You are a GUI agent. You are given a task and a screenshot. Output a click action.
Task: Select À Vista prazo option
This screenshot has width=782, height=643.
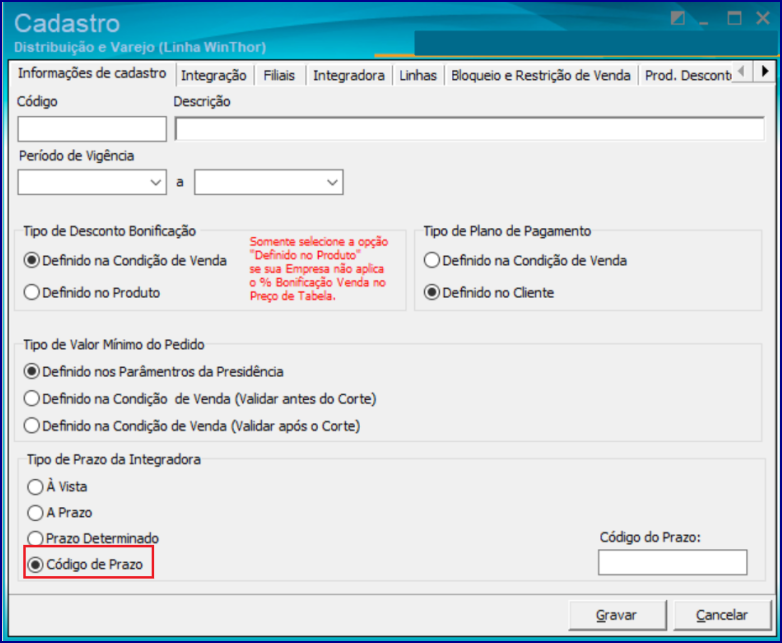57,487
